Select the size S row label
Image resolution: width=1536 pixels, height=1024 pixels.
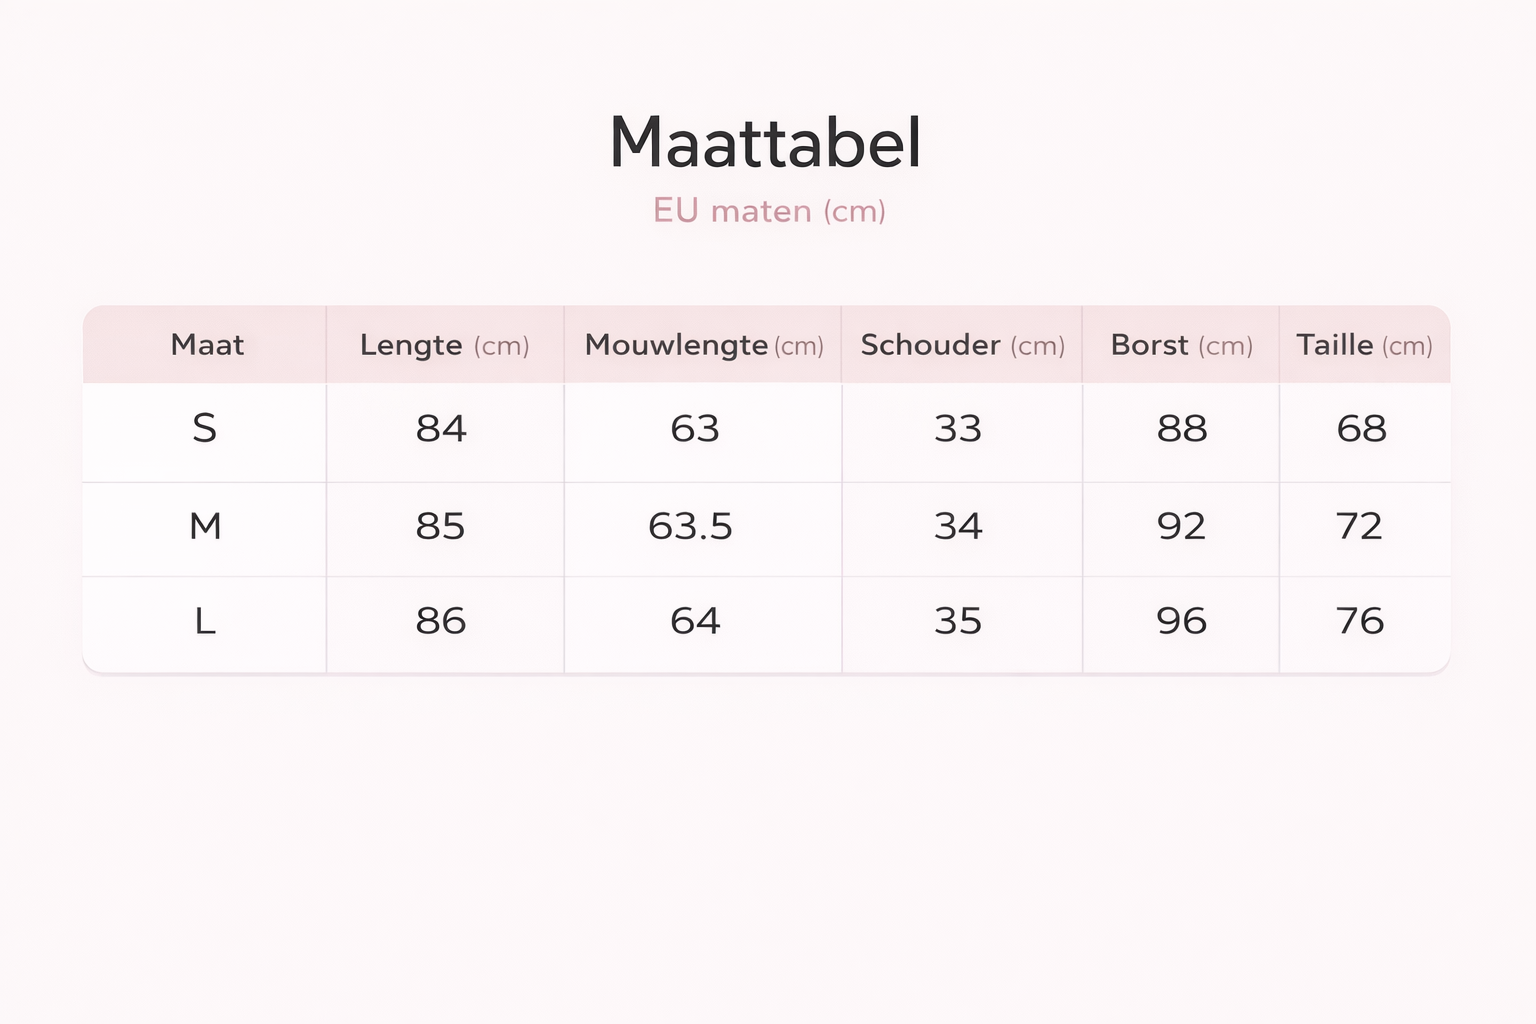(204, 429)
